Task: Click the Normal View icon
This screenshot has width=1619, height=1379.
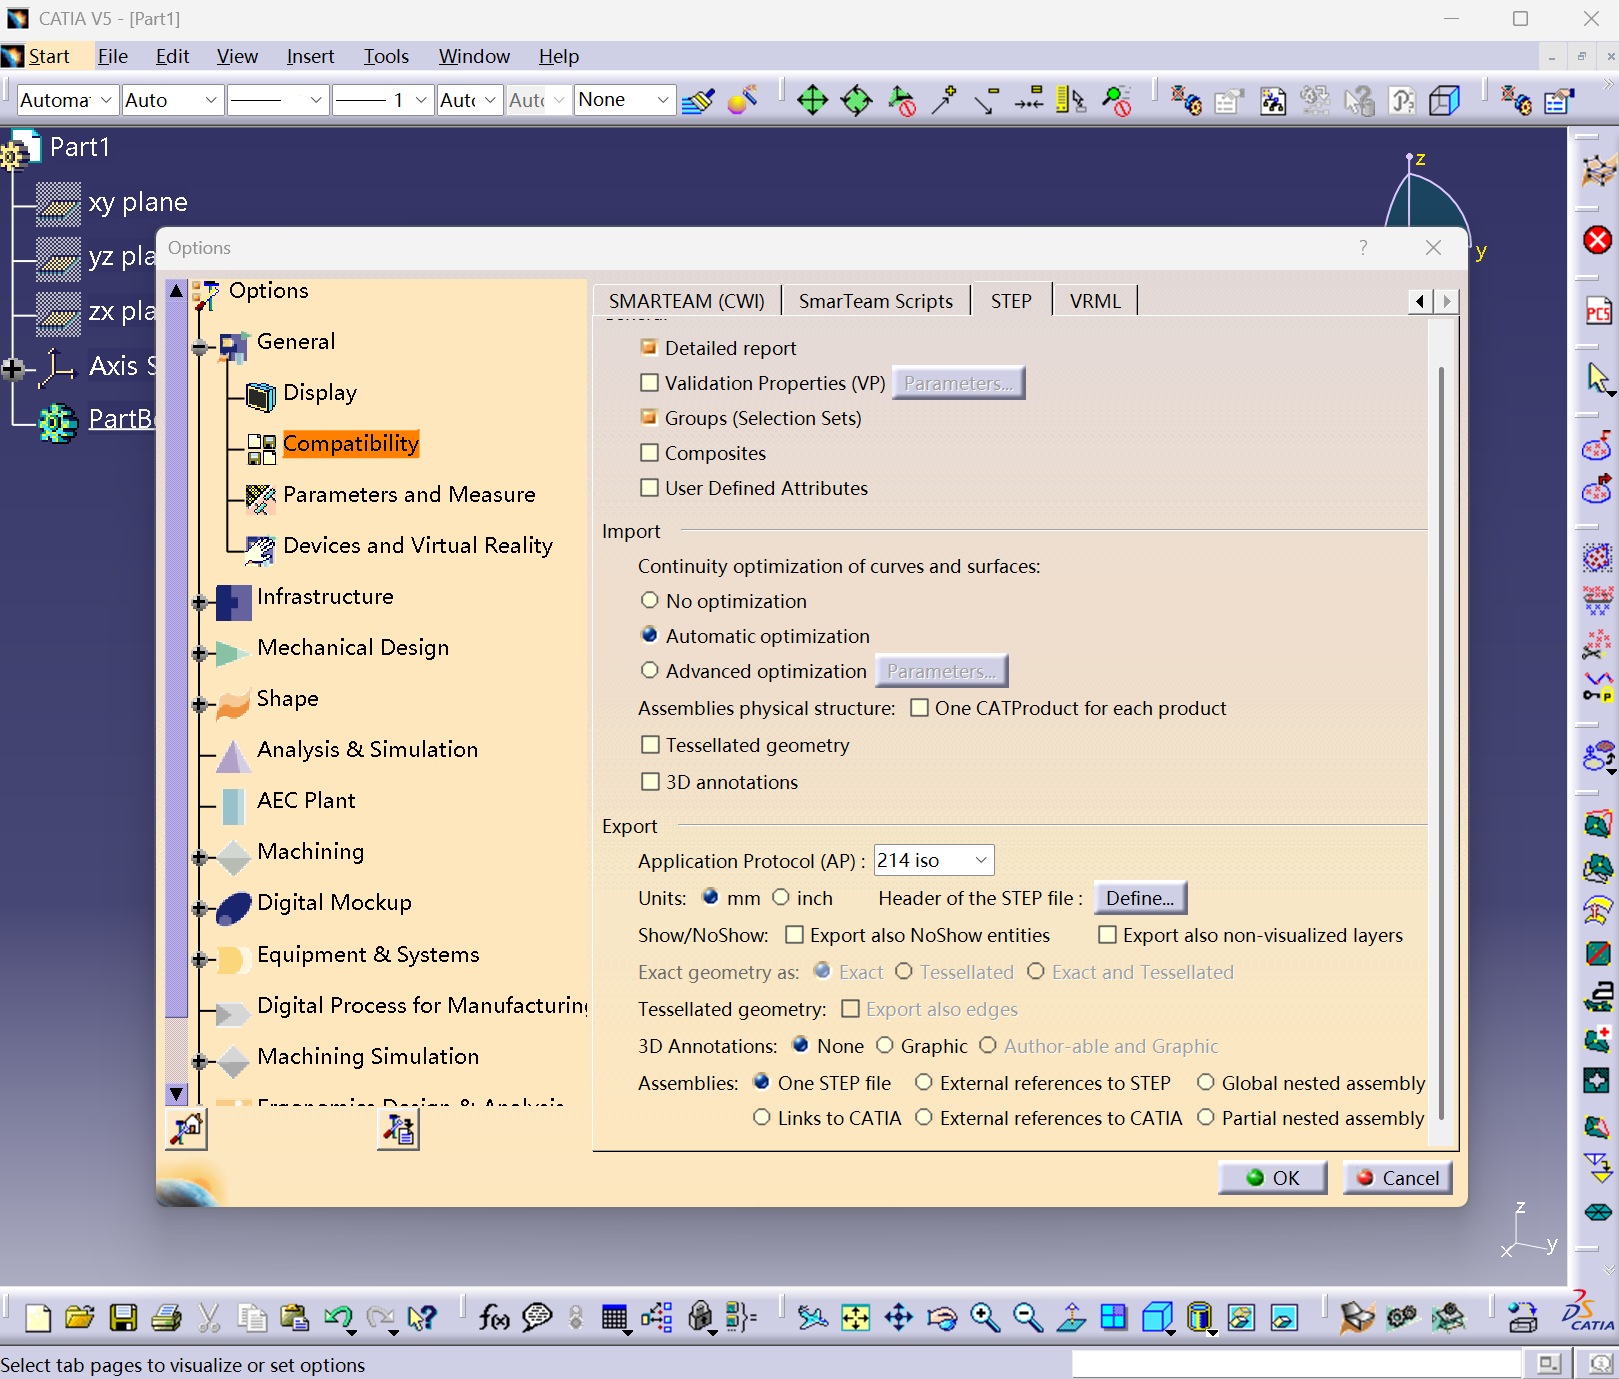Action: coord(1071,1318)
